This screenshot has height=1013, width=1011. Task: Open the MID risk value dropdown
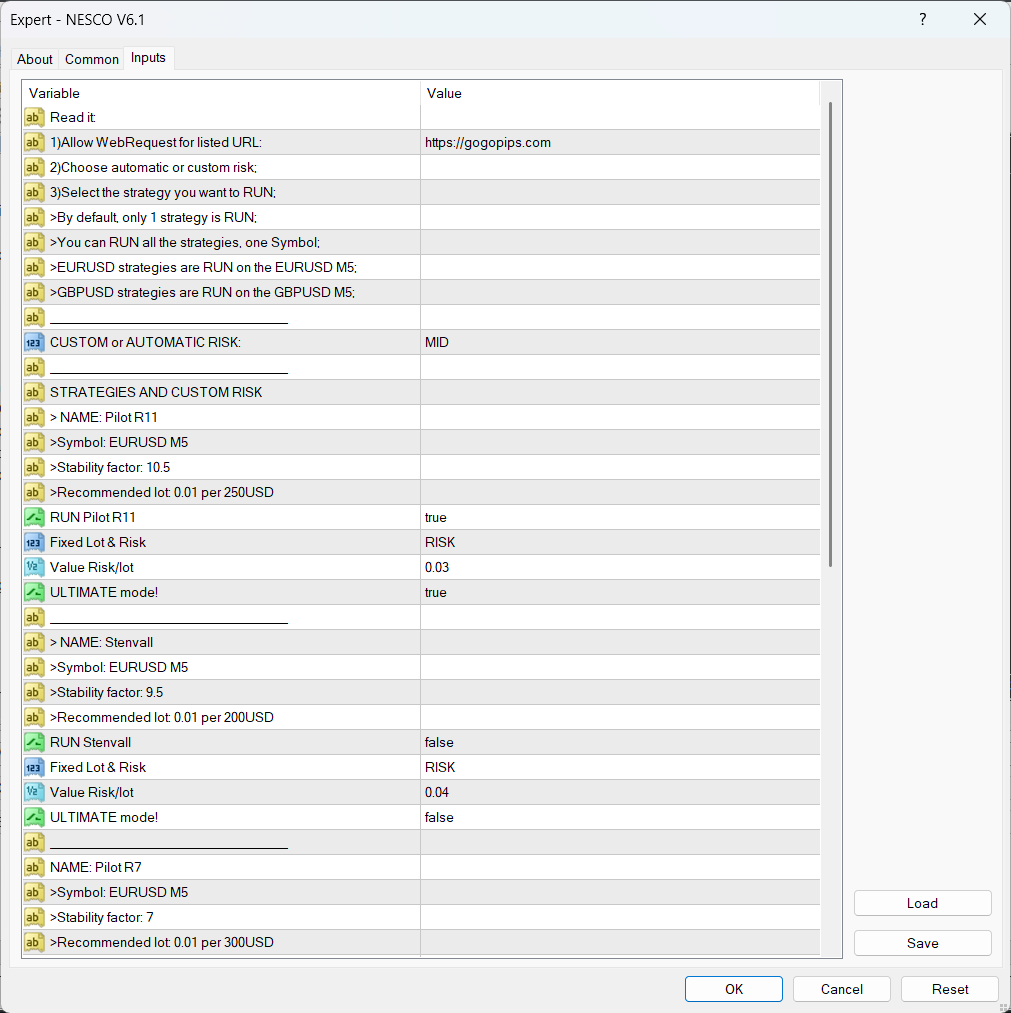pos(620,342)
